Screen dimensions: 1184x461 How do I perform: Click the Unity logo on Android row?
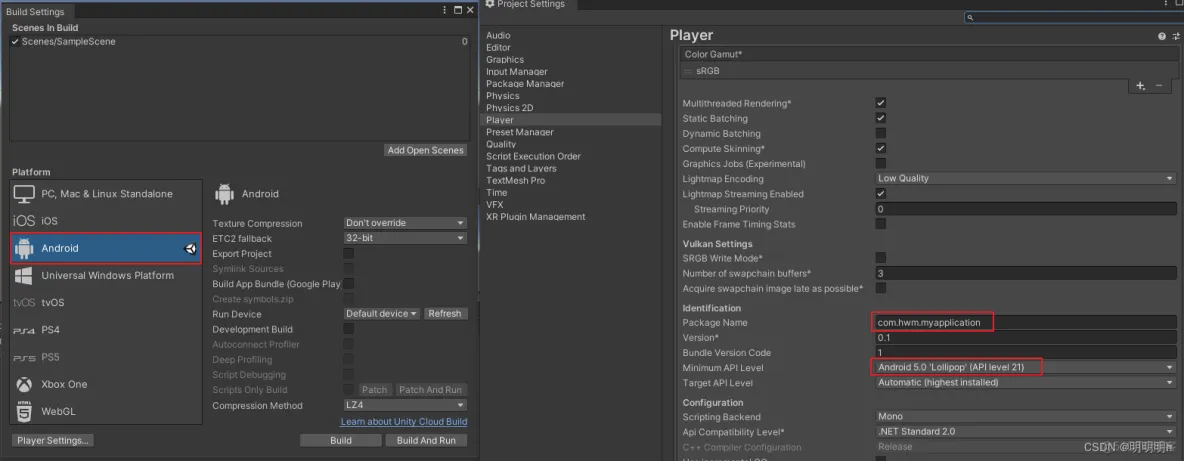pos(190,248)
